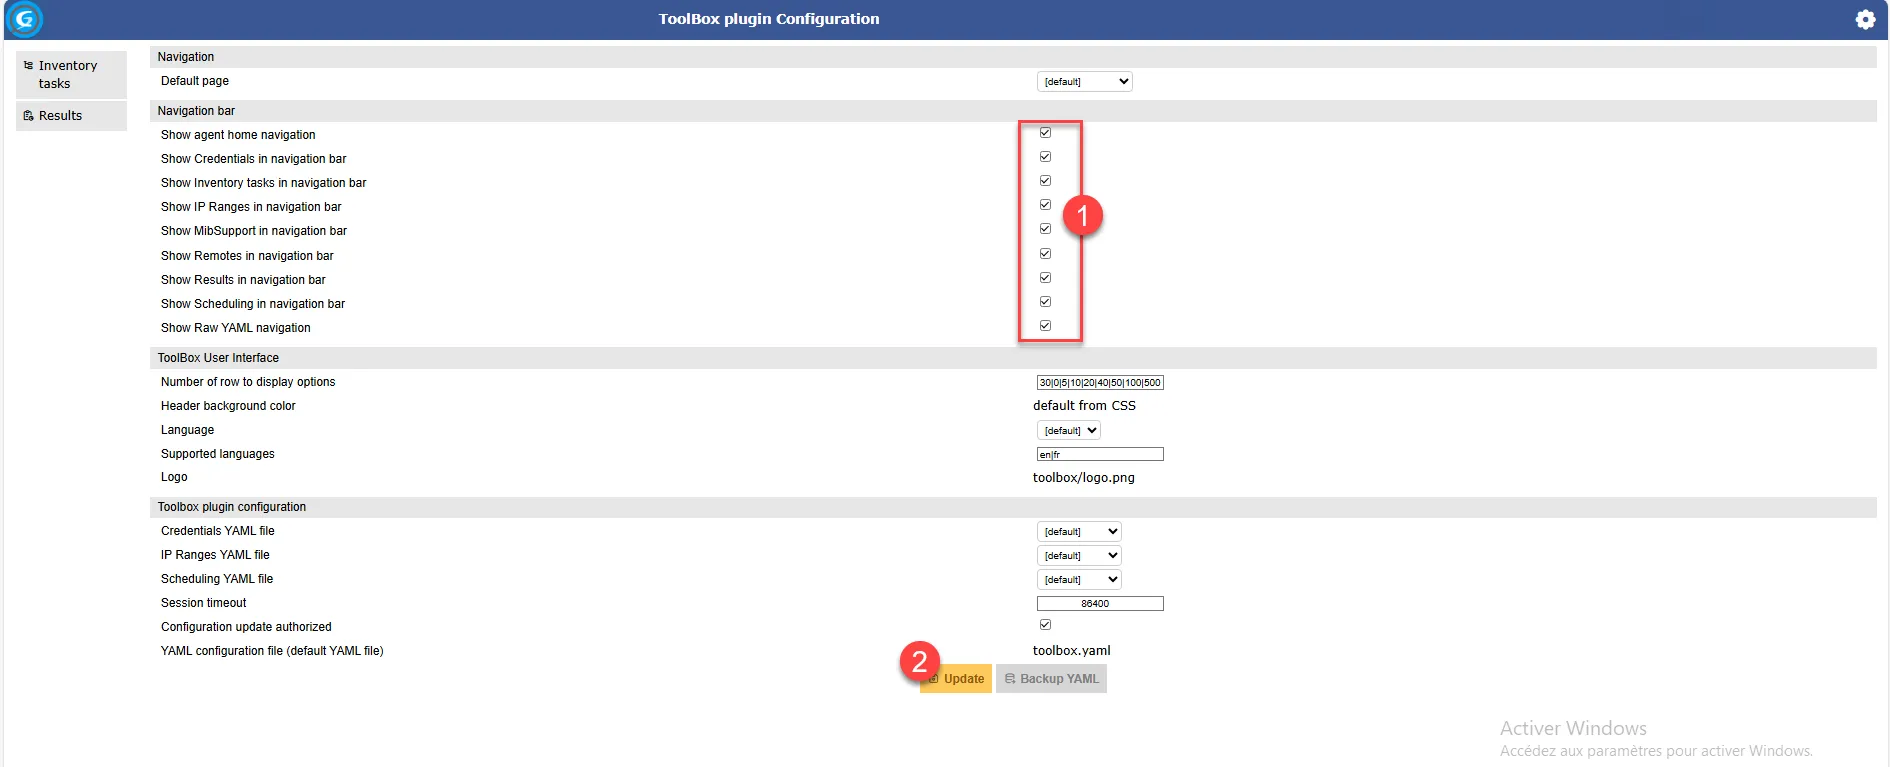The width and height of the screenshot is (1890, 767).
Task: Click the Session timeout input field
Action: 1099,604
